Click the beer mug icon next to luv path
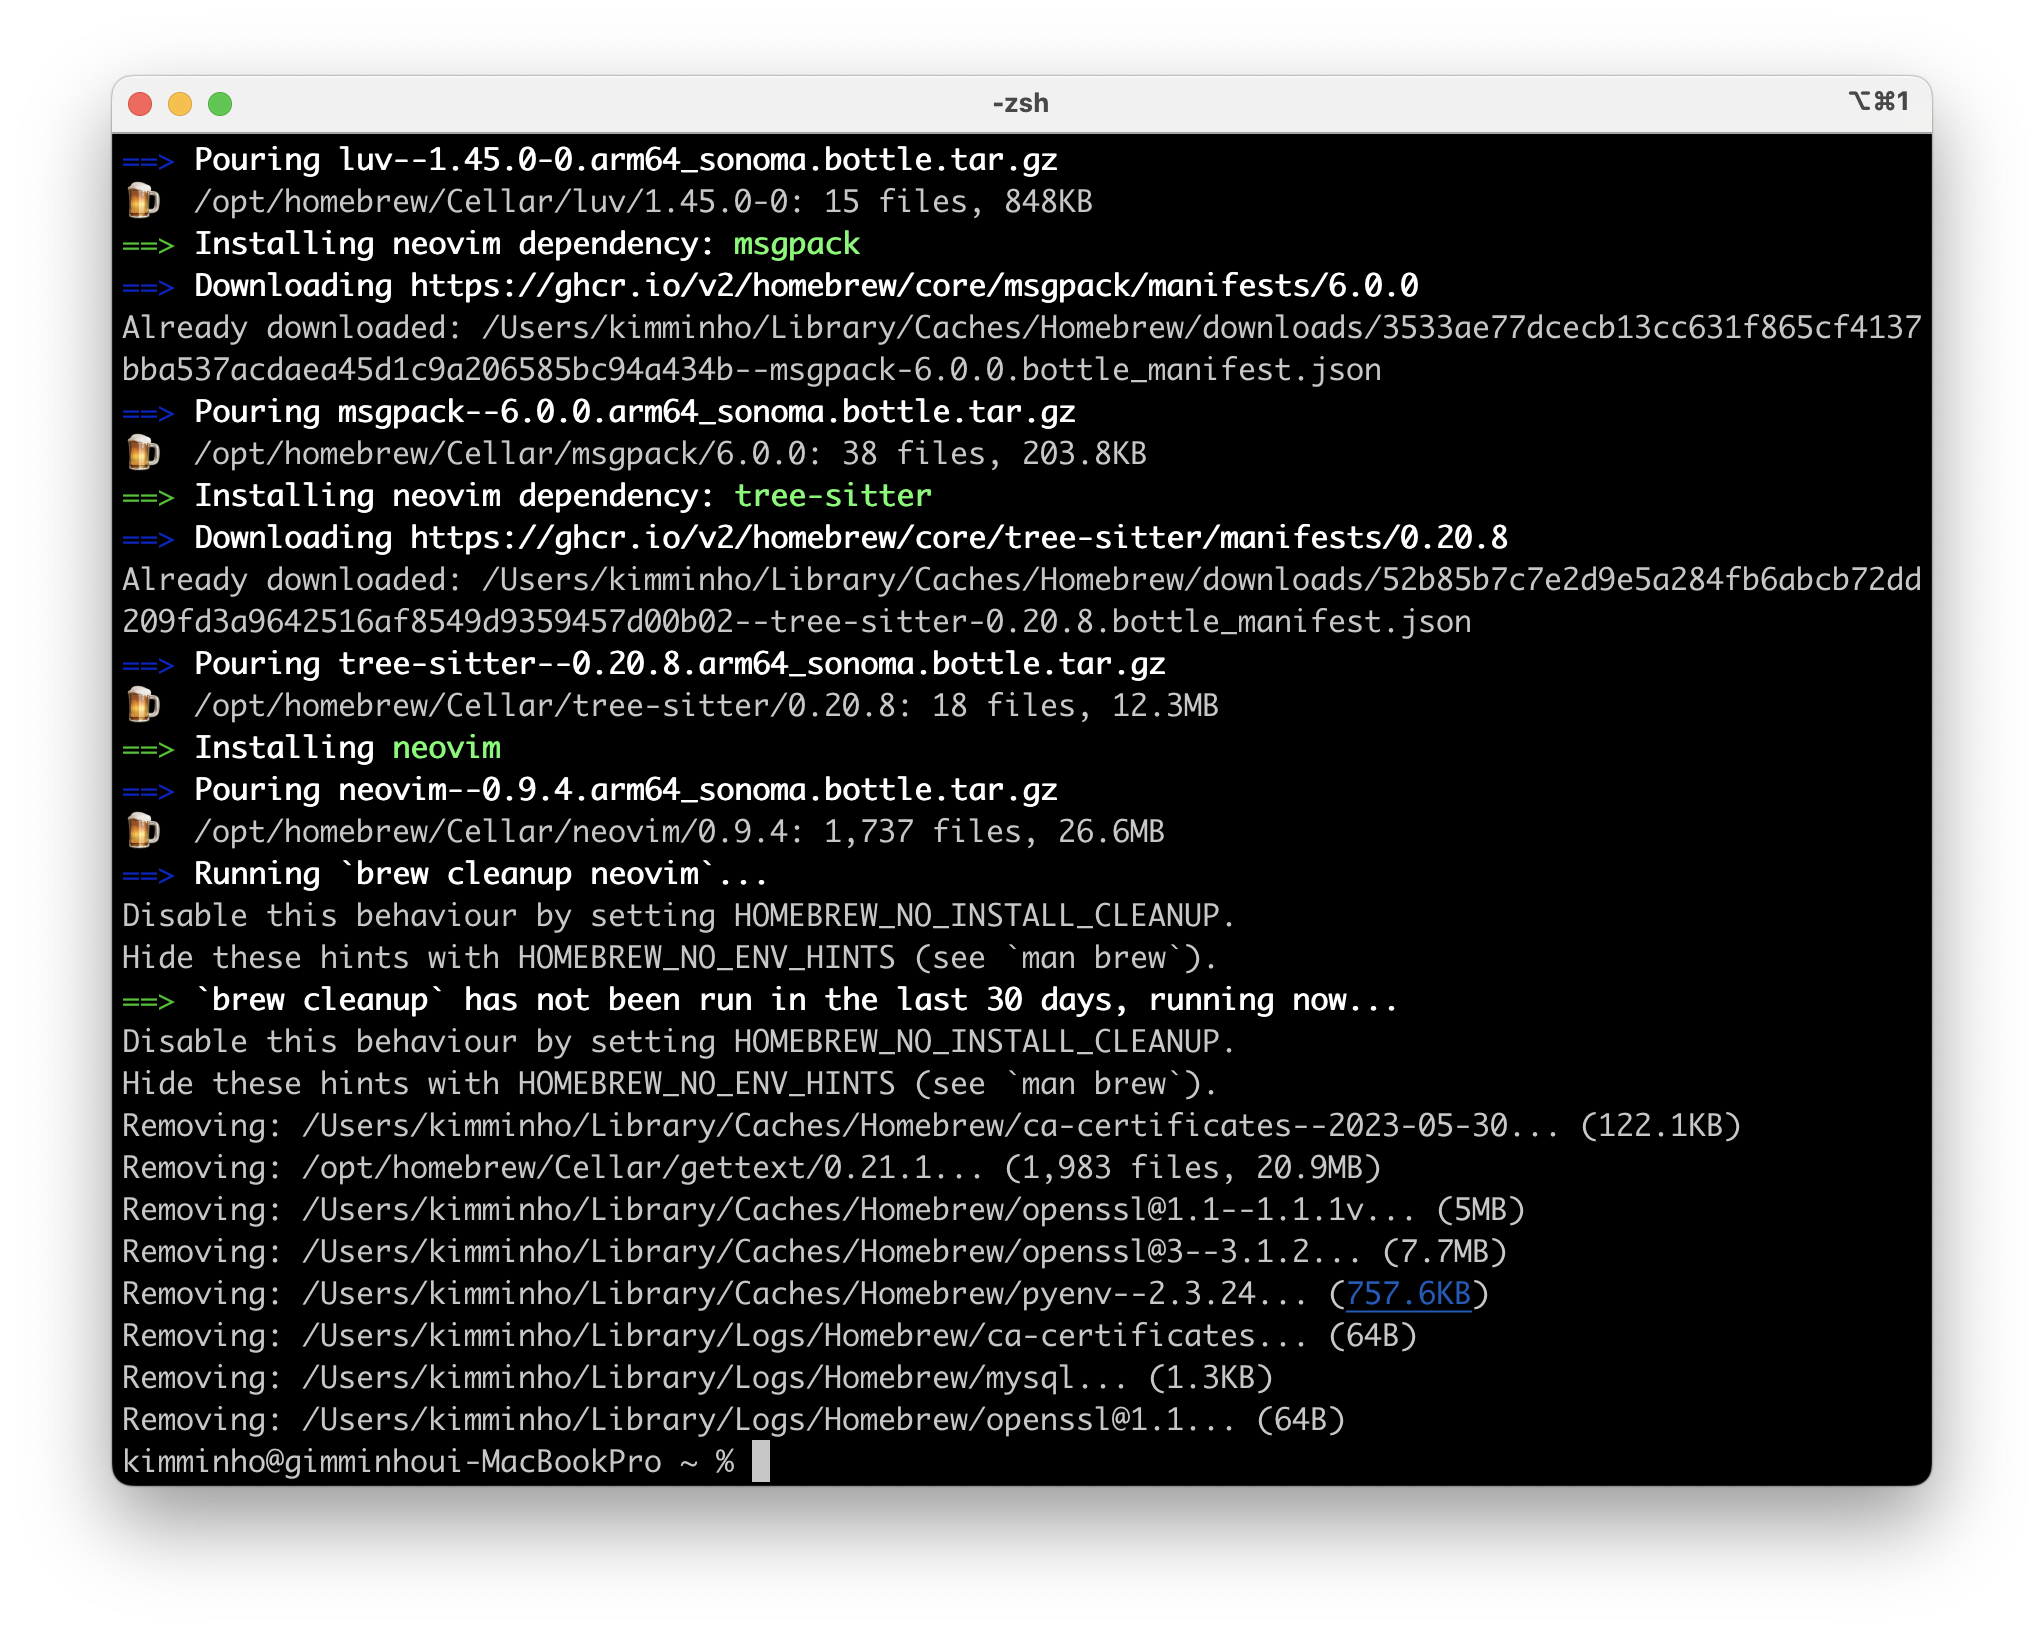 143,201
